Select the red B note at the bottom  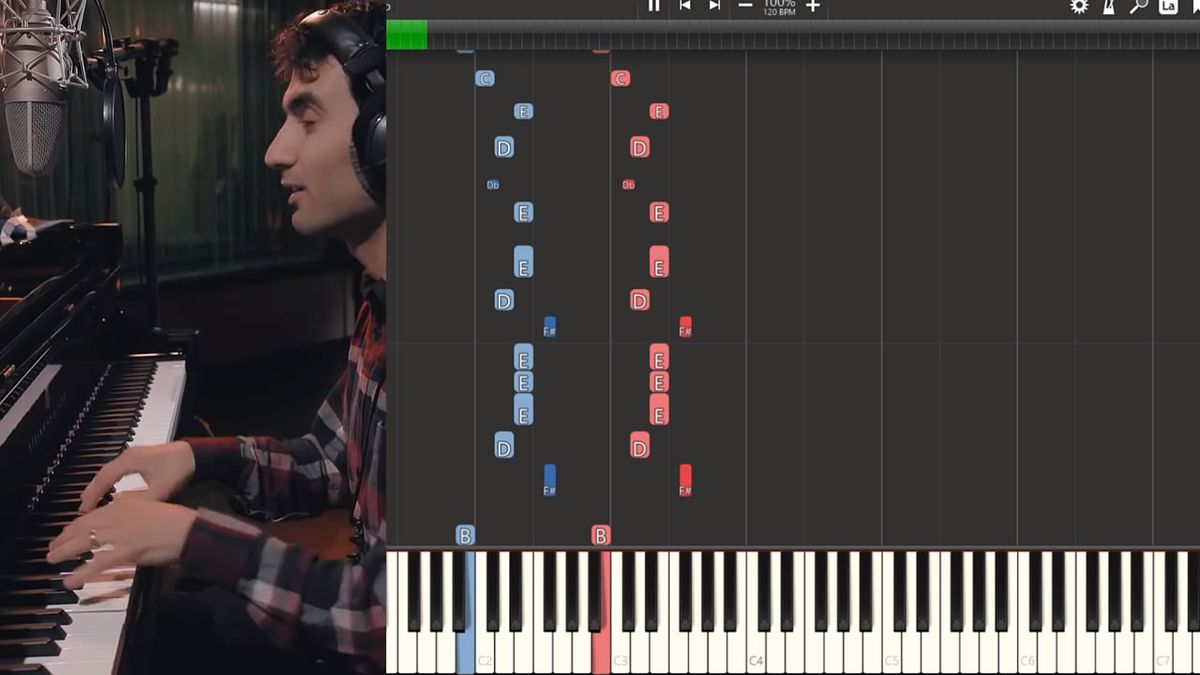pos(600,535)
